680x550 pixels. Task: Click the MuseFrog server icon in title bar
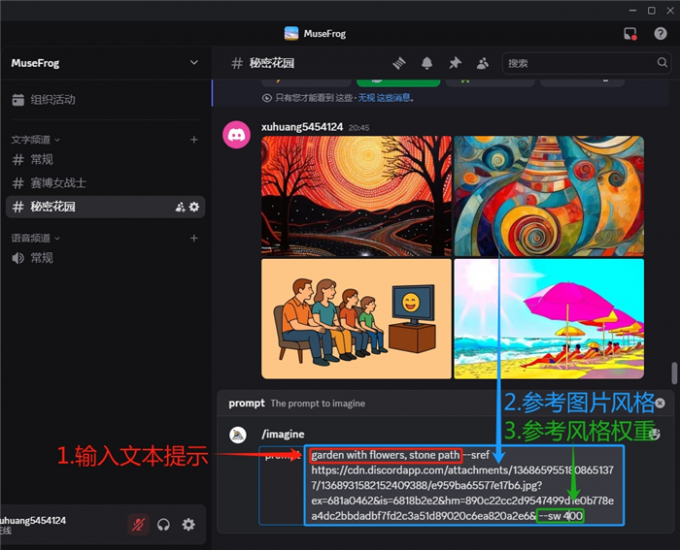point(291,33)
